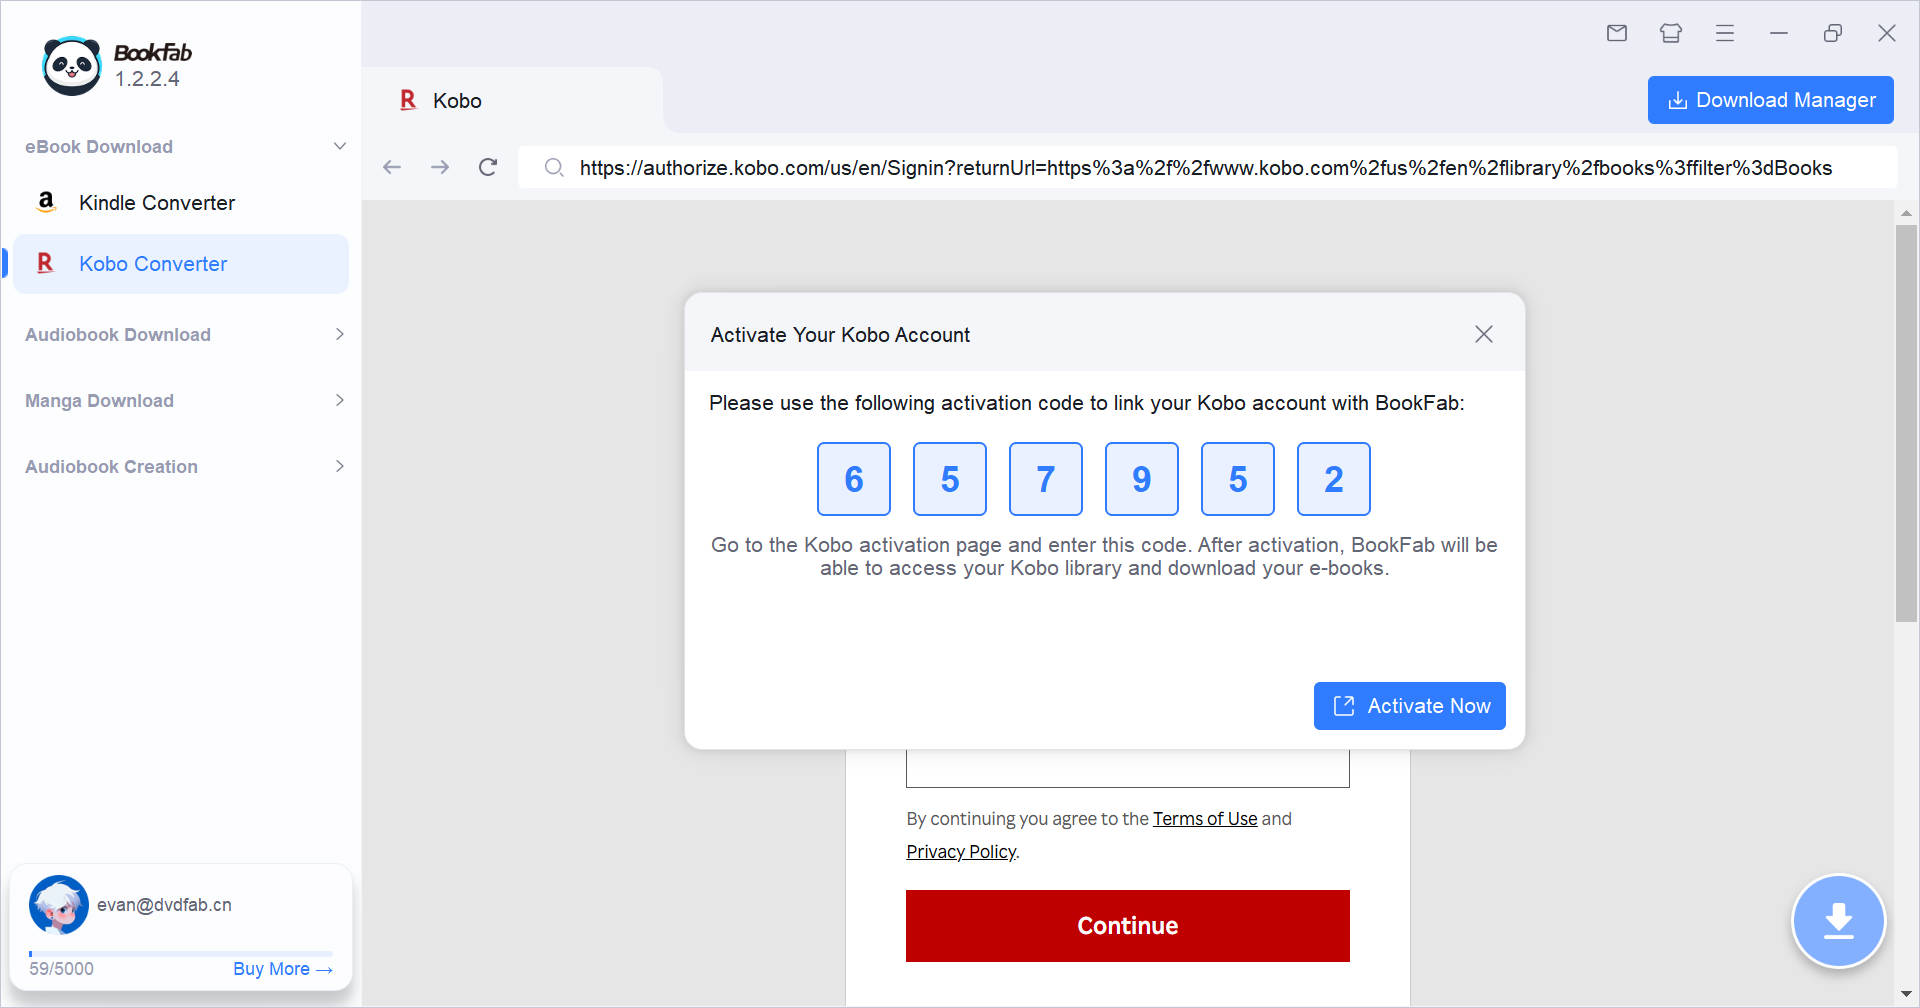Open the hamburger main menu
The width and height of the screenshot is (1920, 1008).
(x=1724, y=33)
